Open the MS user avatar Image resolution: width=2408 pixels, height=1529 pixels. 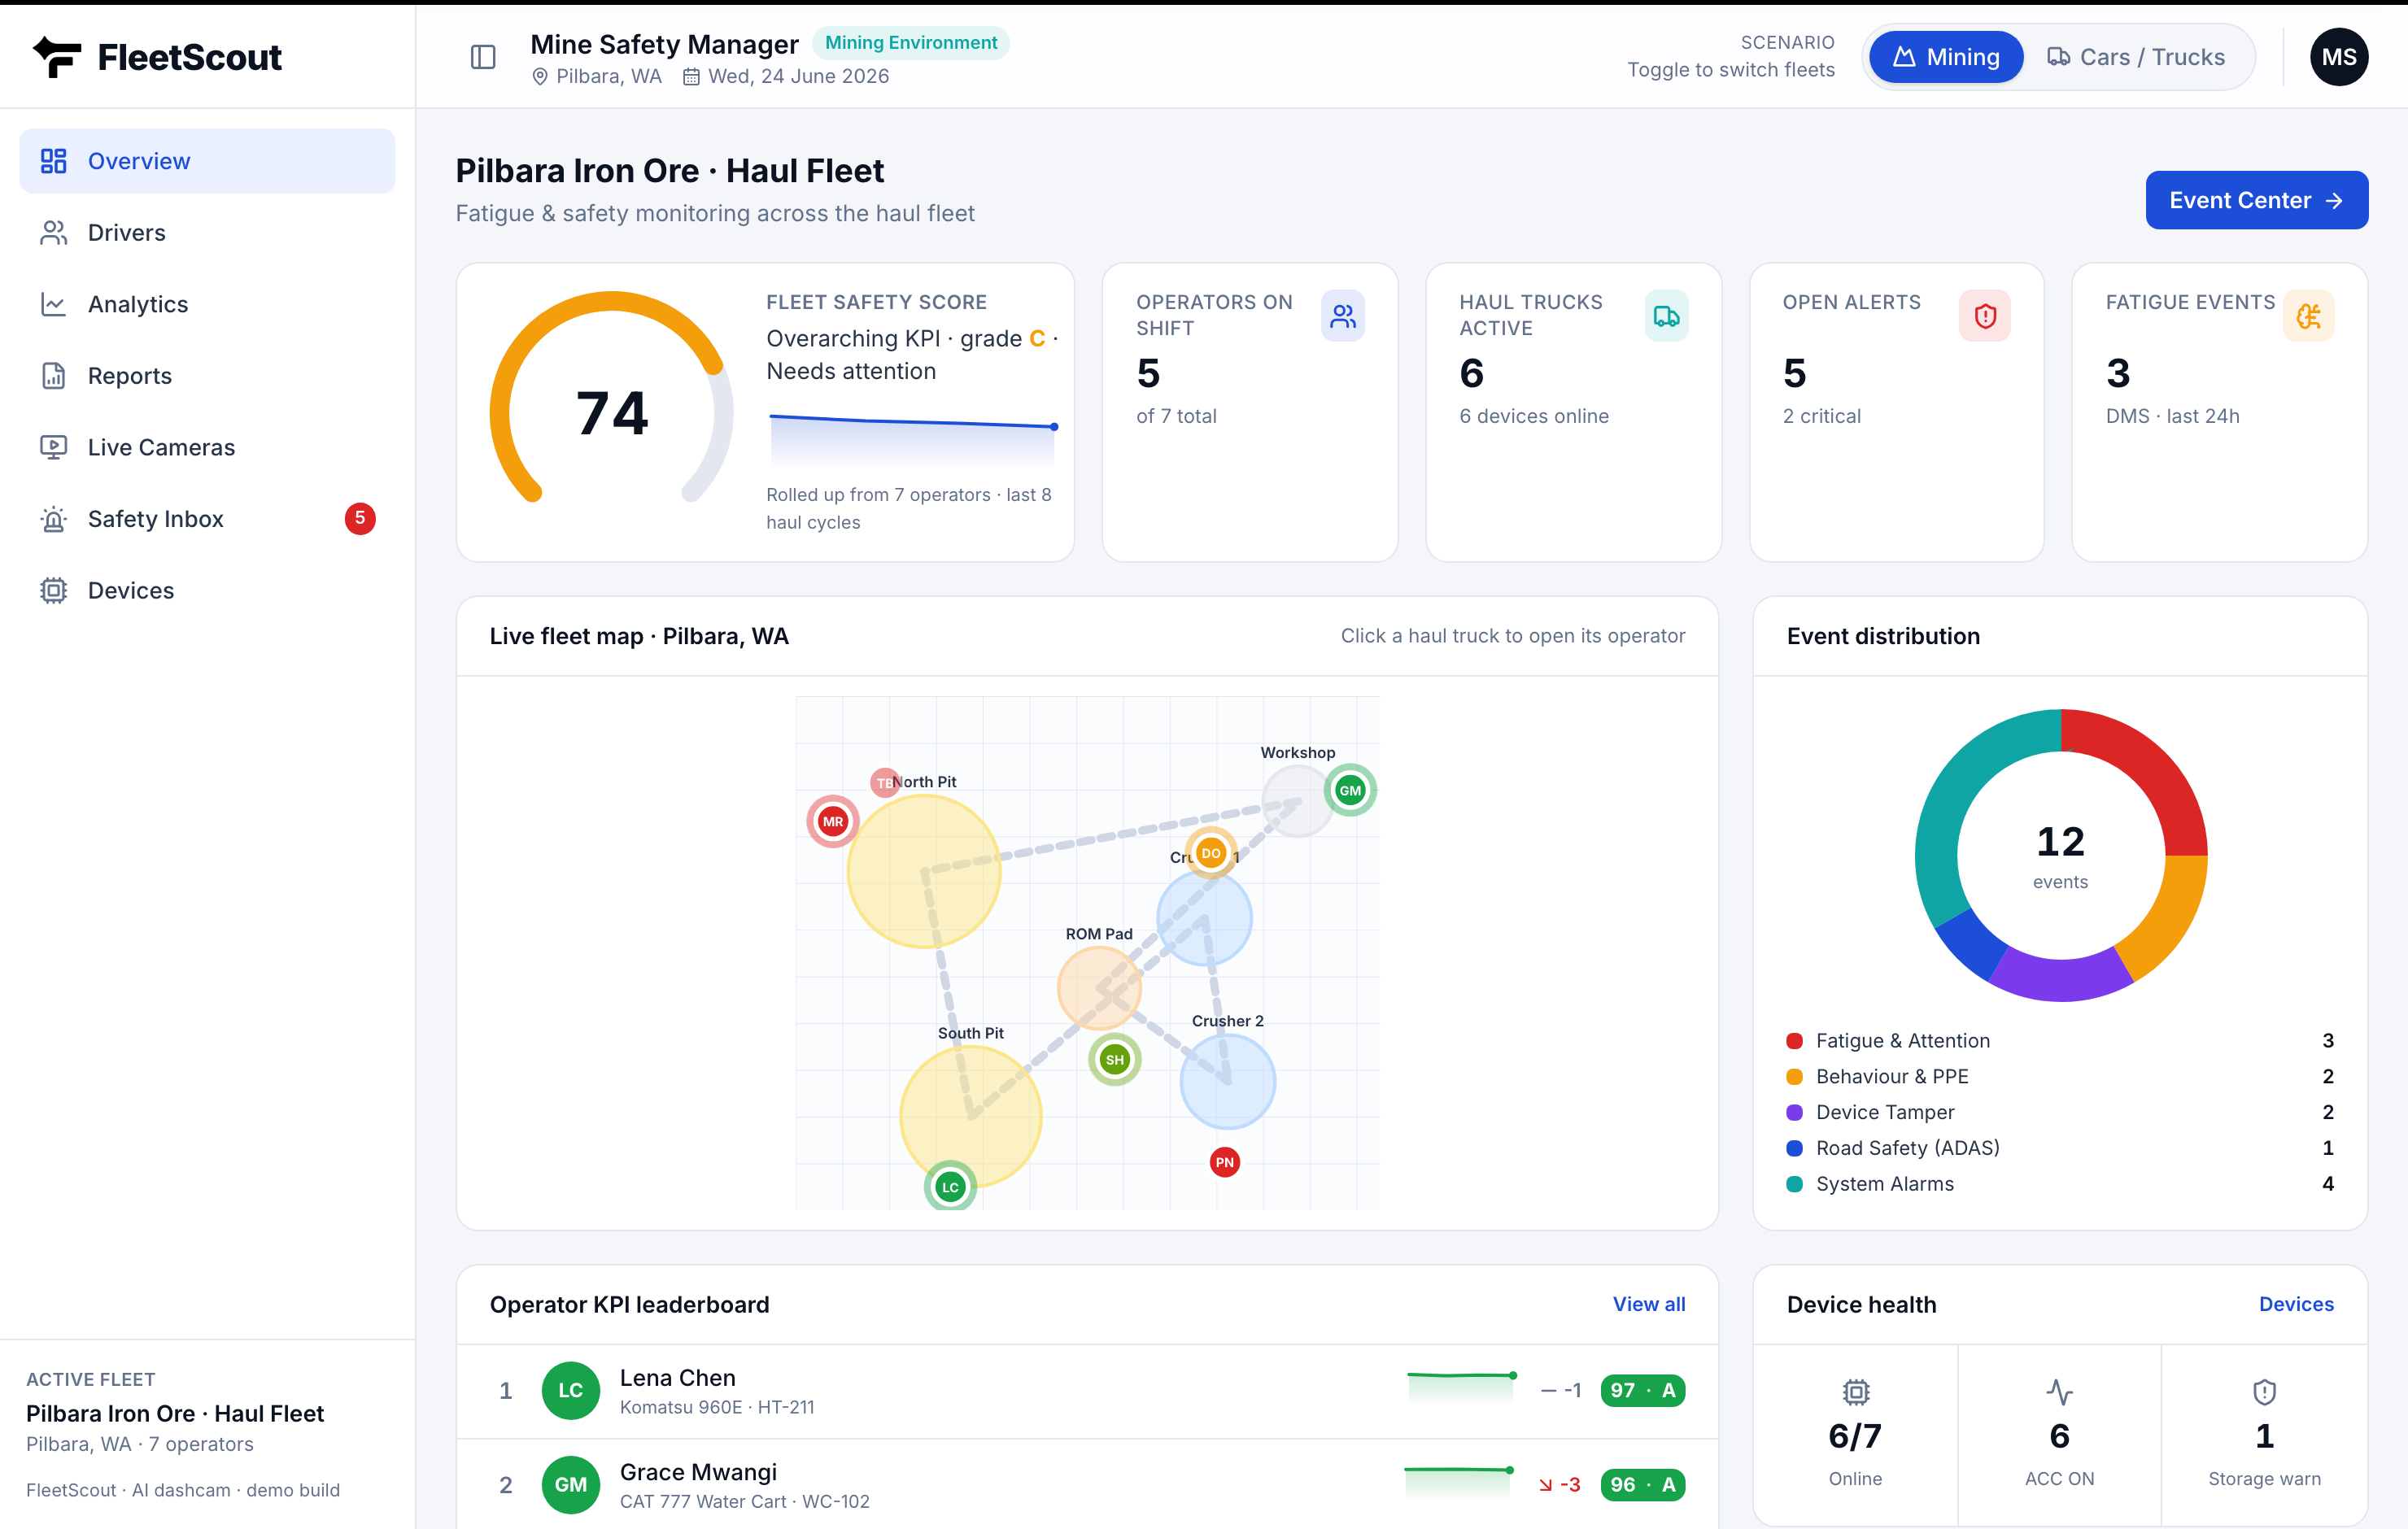[x=2339, y=57]
